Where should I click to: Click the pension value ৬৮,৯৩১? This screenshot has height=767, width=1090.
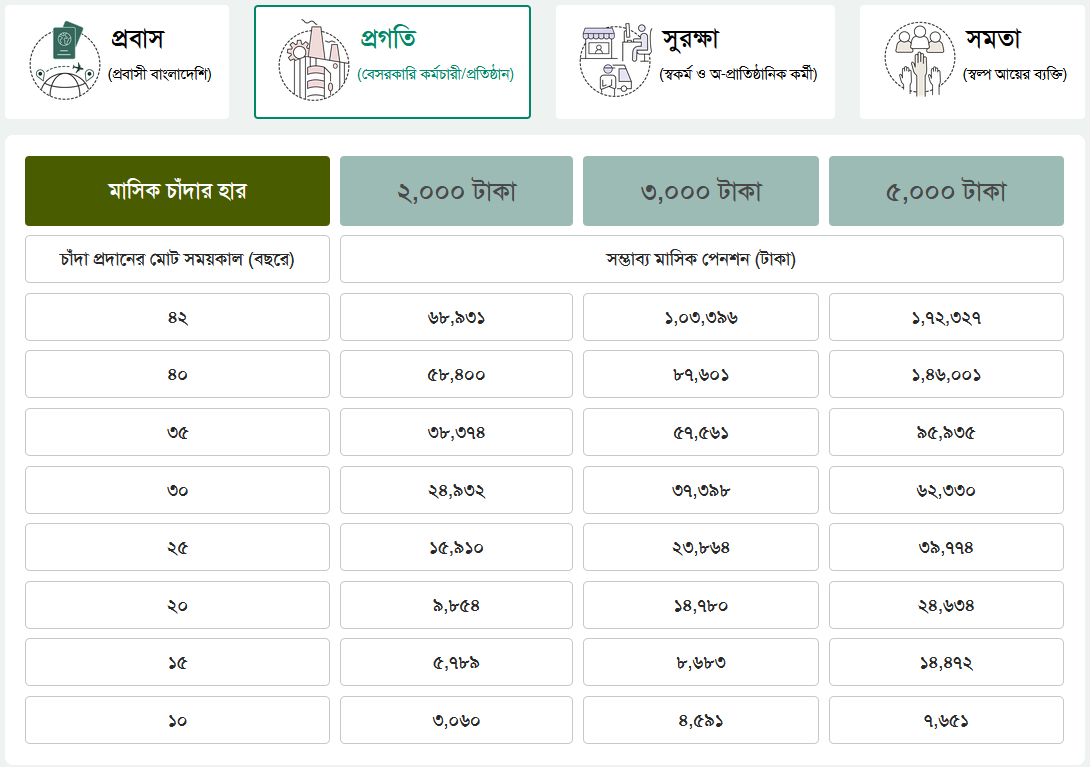[x=456, y=317]
